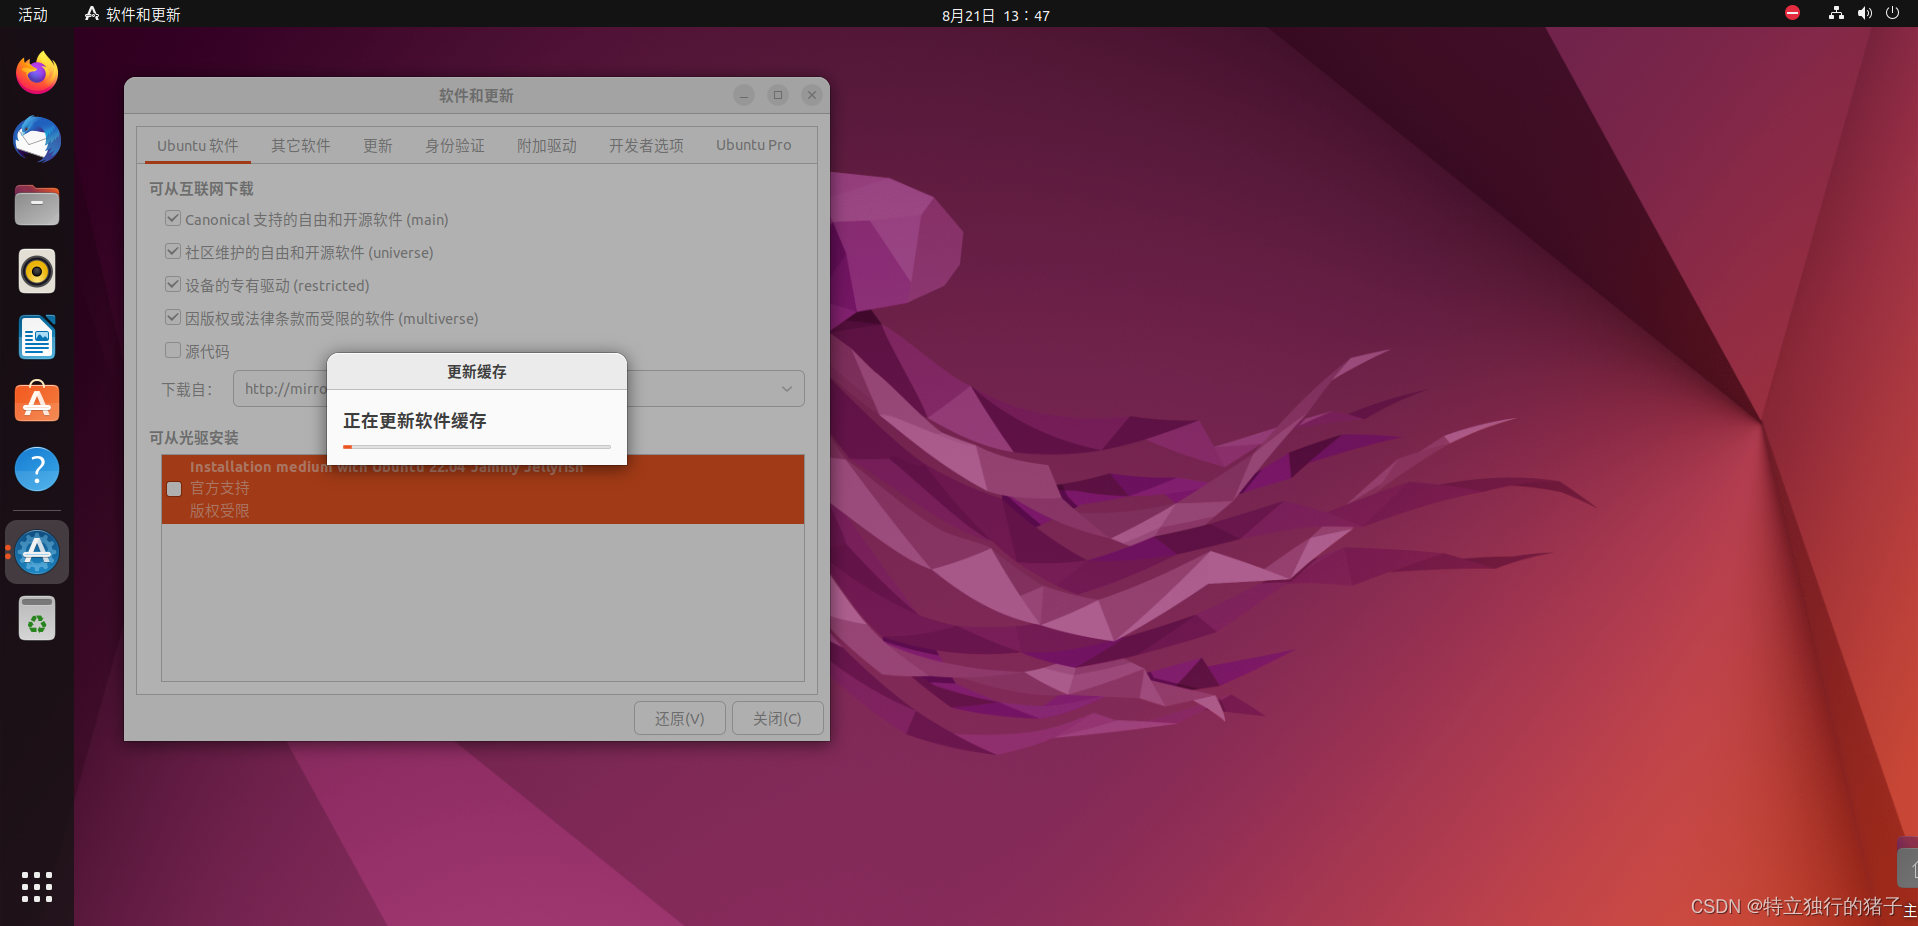
Task: Click the 版权受限 text in list row
Action: tap(220, 511)
